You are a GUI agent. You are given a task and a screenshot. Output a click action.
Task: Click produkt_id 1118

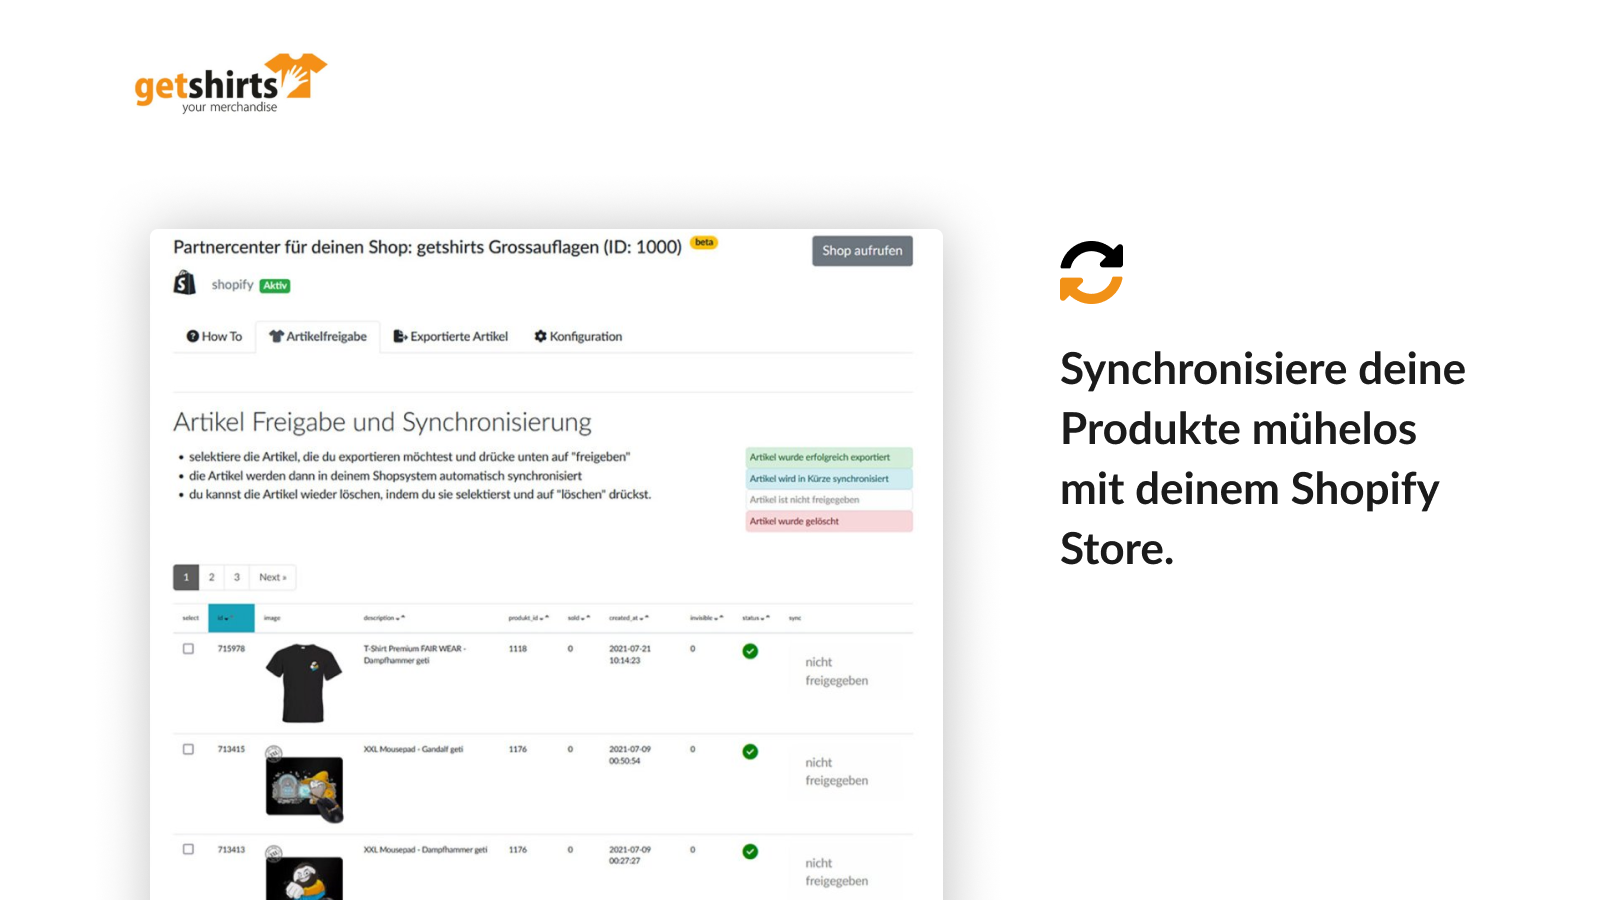[x=518, y=649]
